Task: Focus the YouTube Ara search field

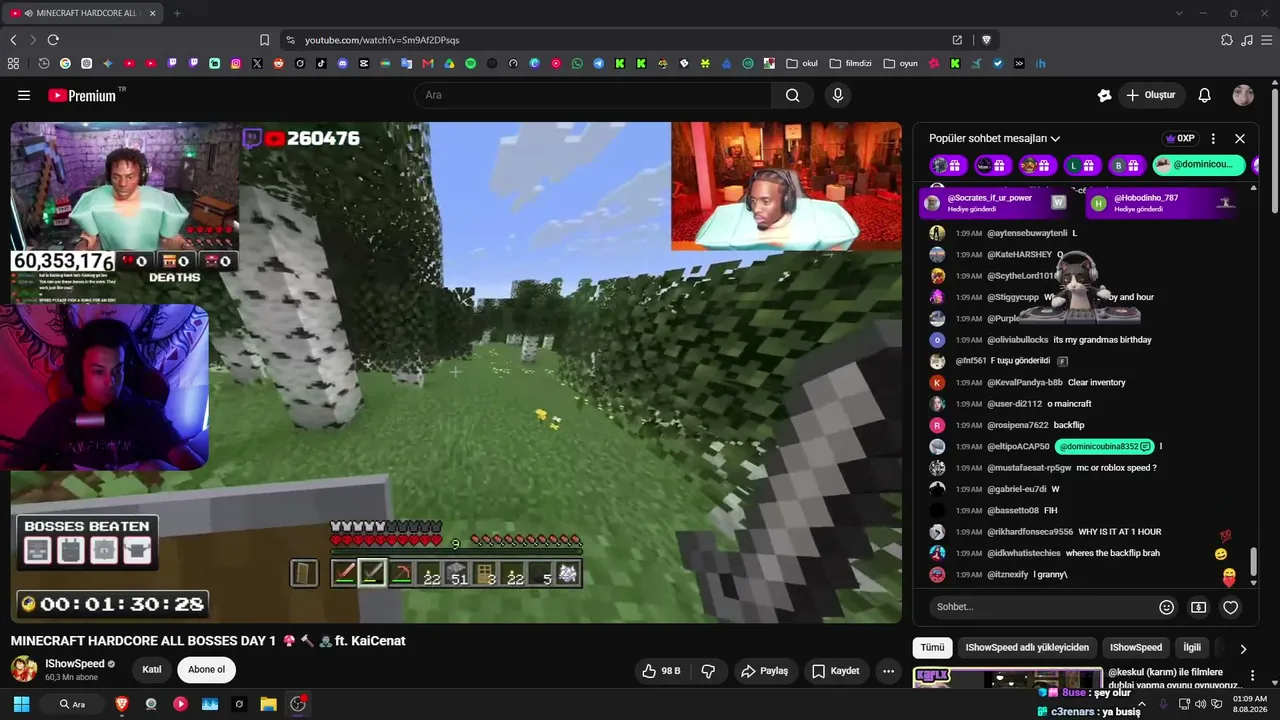Action: [593, 95]
